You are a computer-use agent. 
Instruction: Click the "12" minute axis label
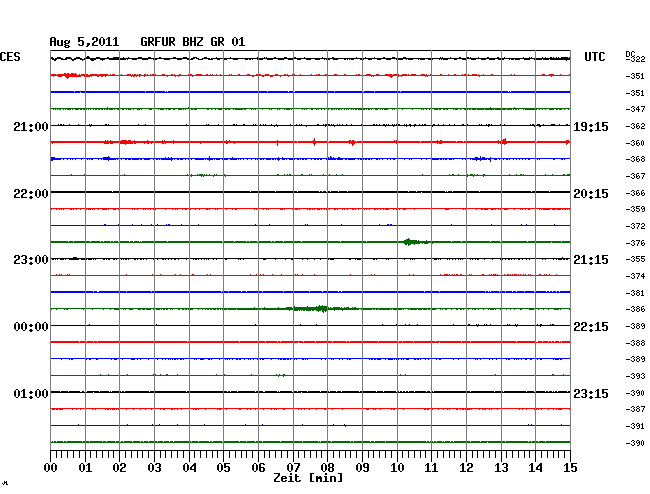click(466, 468)
